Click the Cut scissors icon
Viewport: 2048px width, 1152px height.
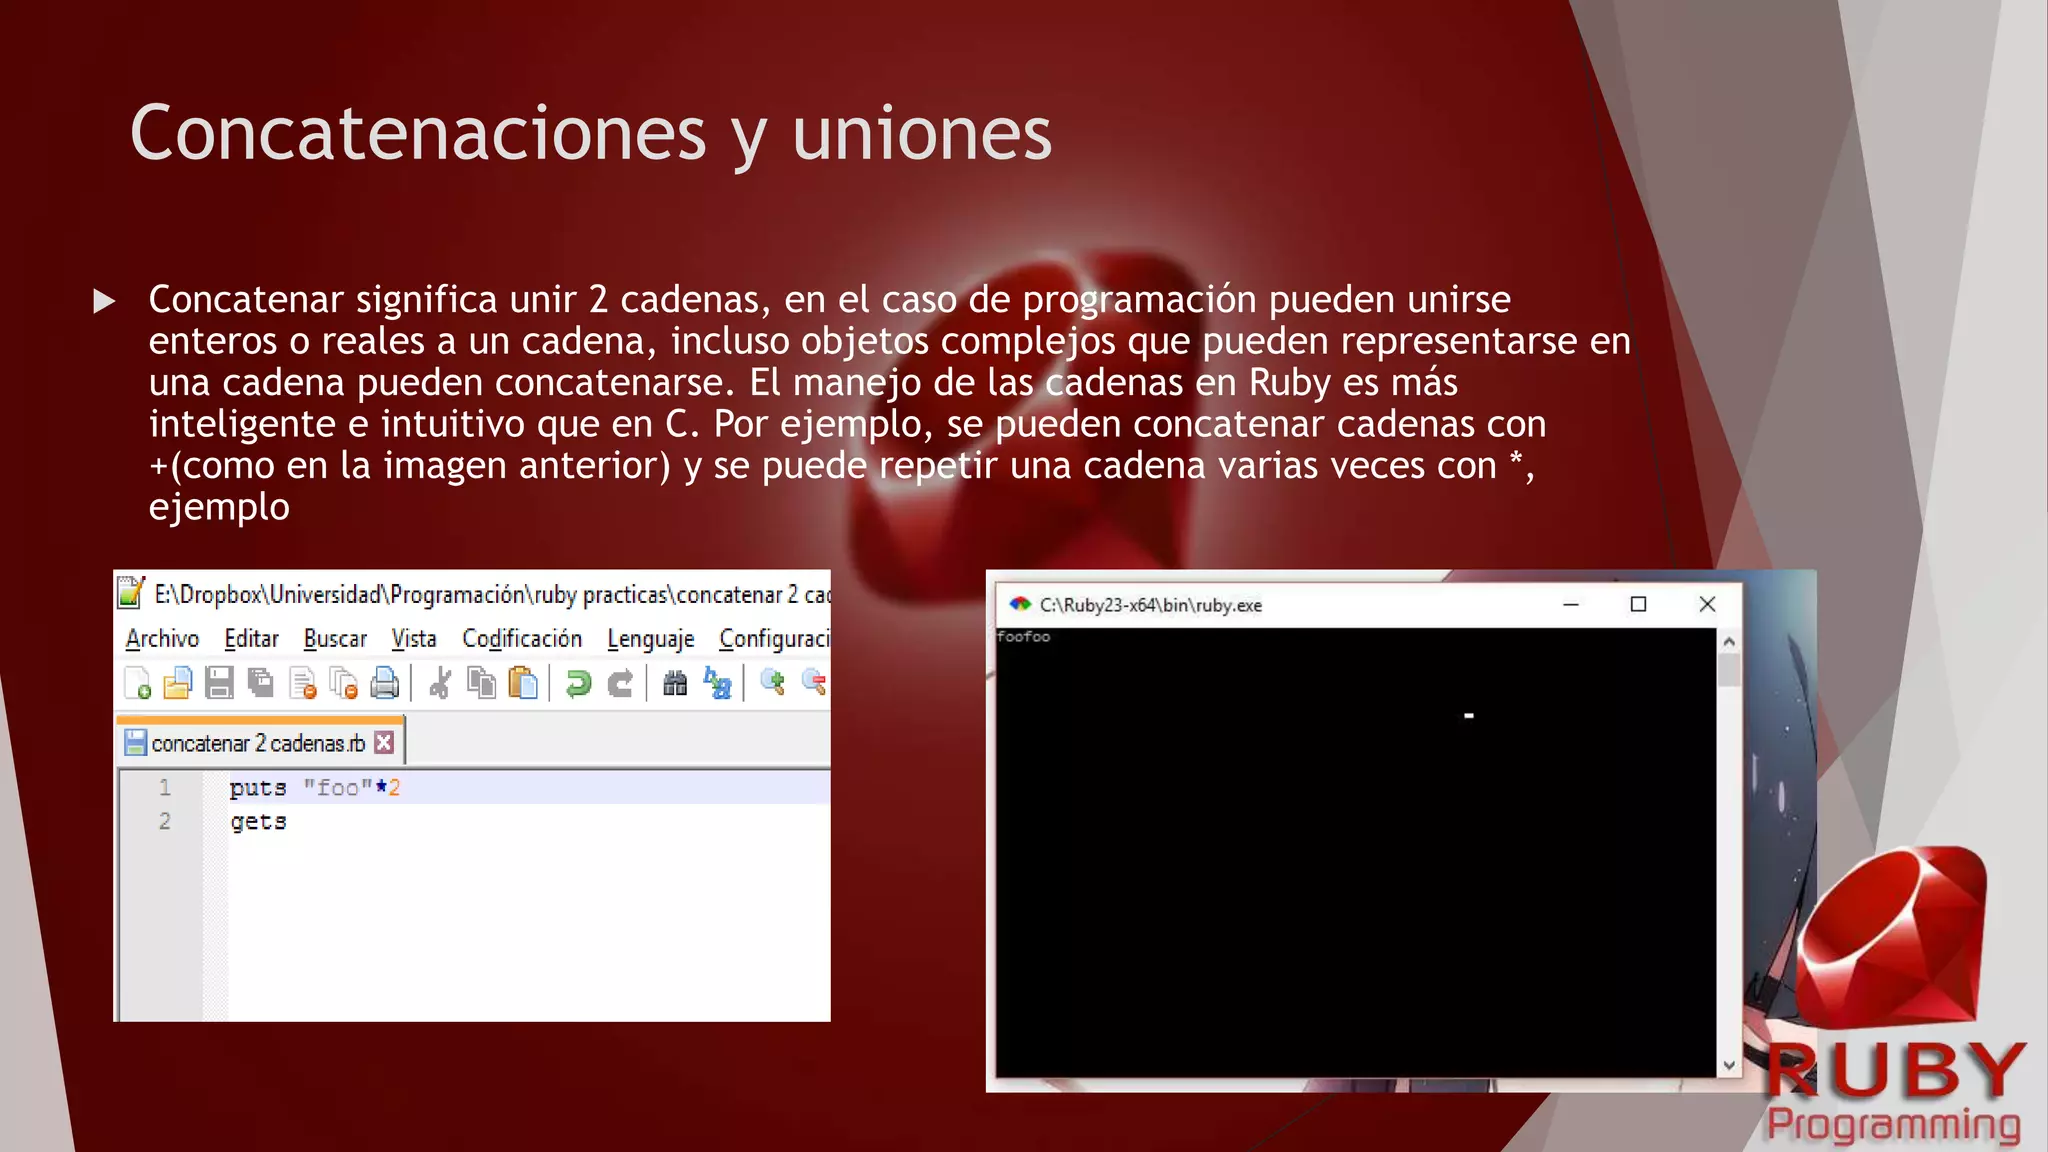[x=439, y=683]
